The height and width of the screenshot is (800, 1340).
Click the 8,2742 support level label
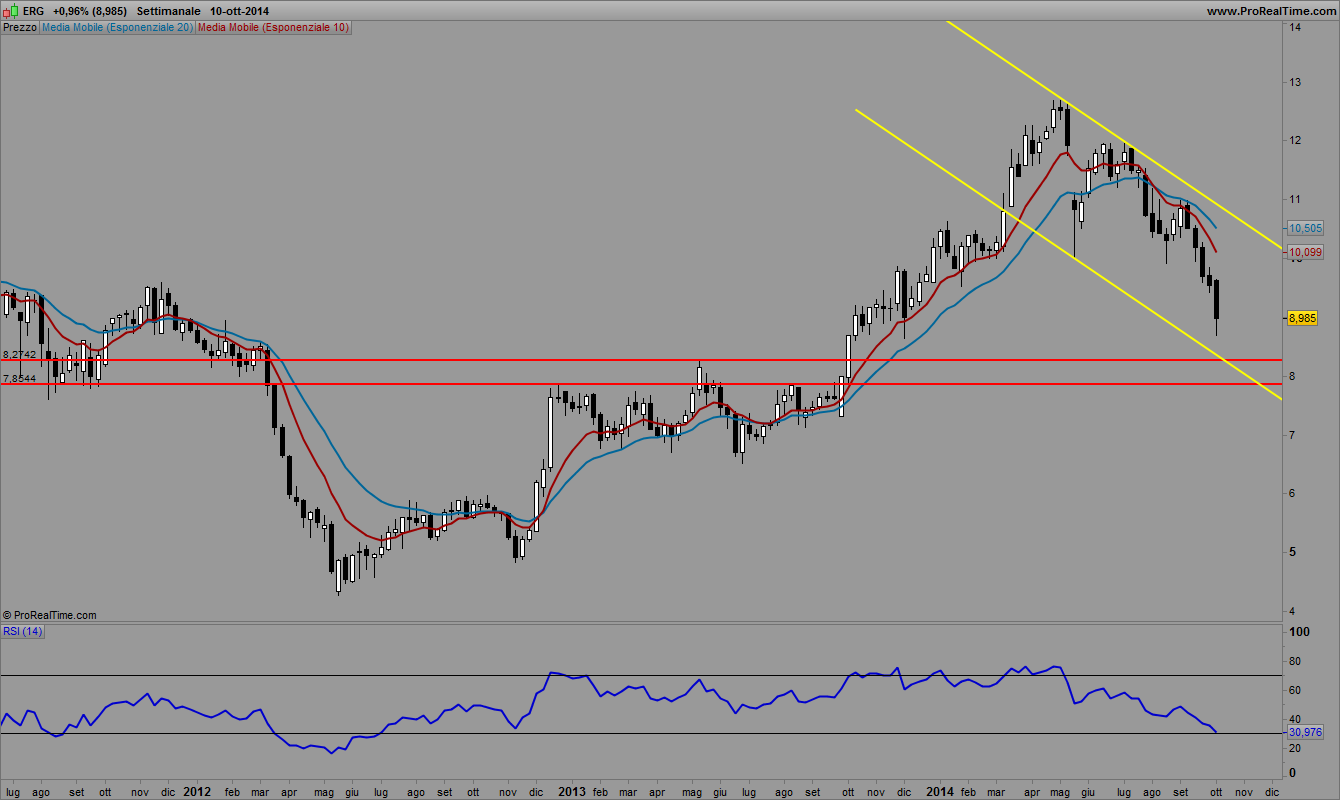pyautogui.click(x=20, y=355)
